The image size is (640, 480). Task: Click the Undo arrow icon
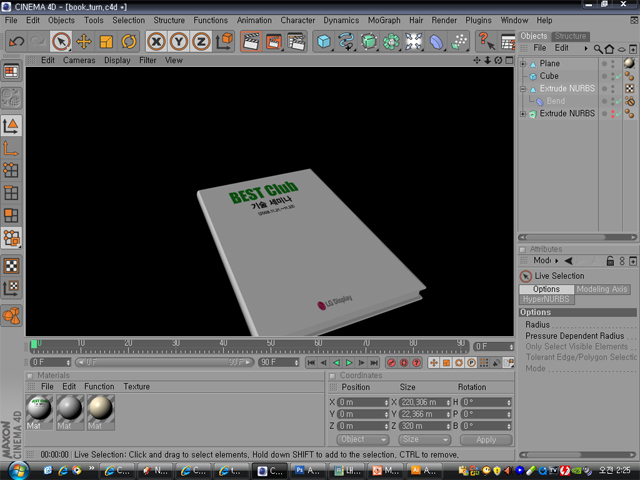coord(16,42)
